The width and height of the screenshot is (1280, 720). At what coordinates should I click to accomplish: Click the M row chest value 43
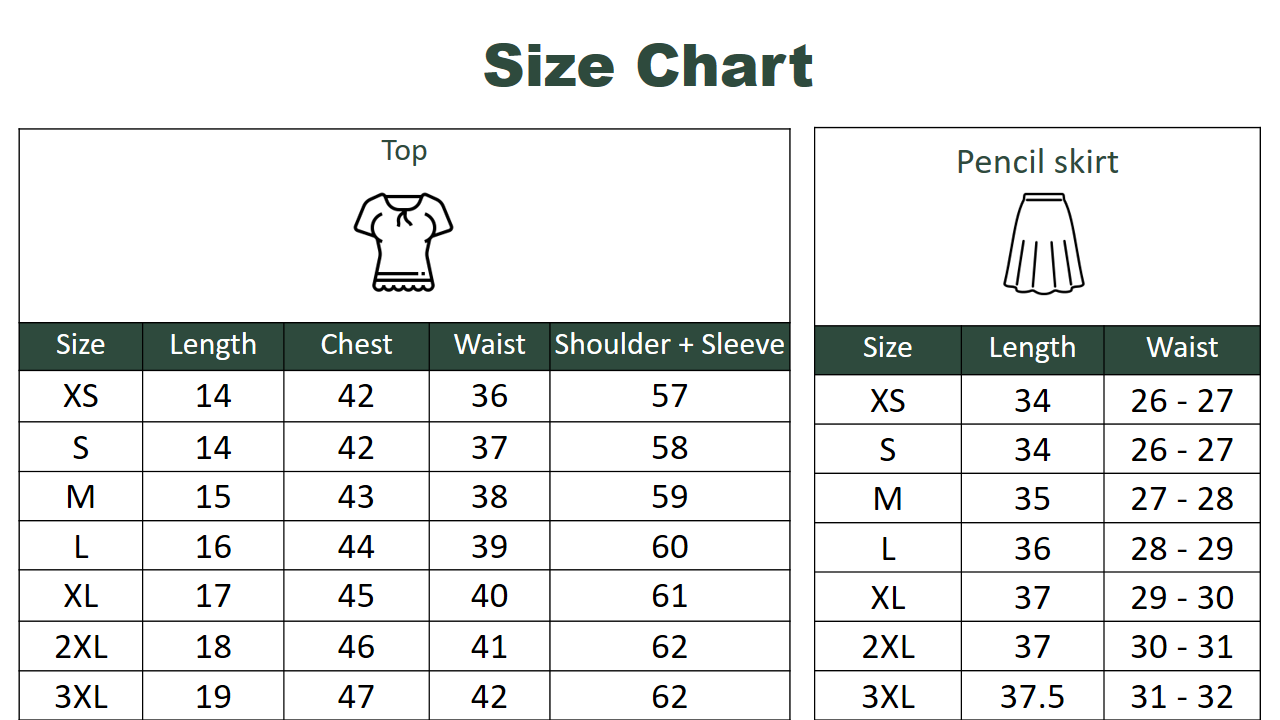[x=356, y=497]
